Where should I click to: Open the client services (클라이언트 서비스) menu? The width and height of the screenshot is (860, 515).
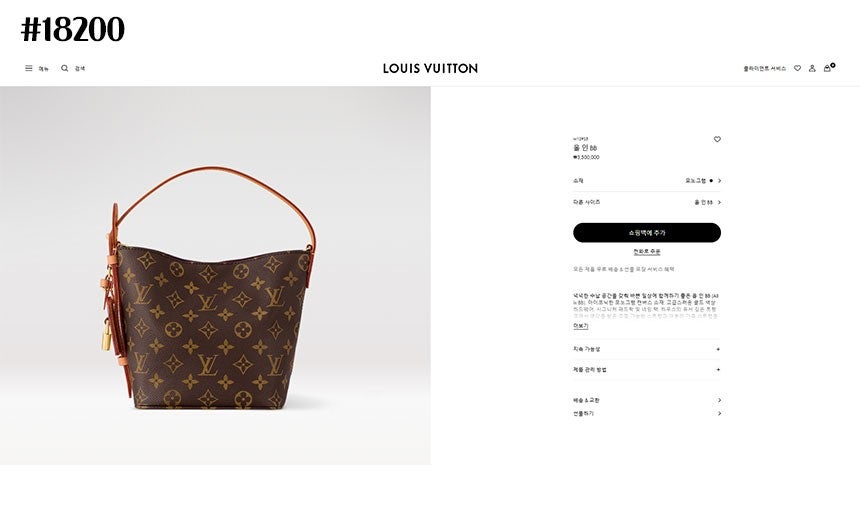tap(765, 69)
